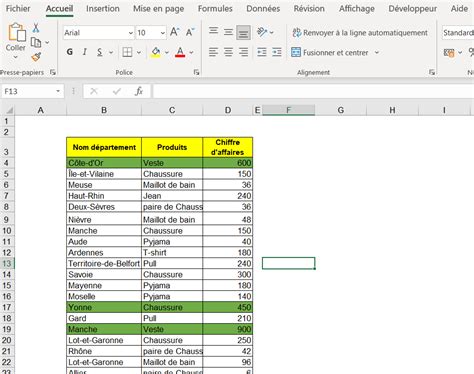Open Presse-papiers dialog launcher
The height and width of the screenshot is (374, 474).
click(53, 72)
